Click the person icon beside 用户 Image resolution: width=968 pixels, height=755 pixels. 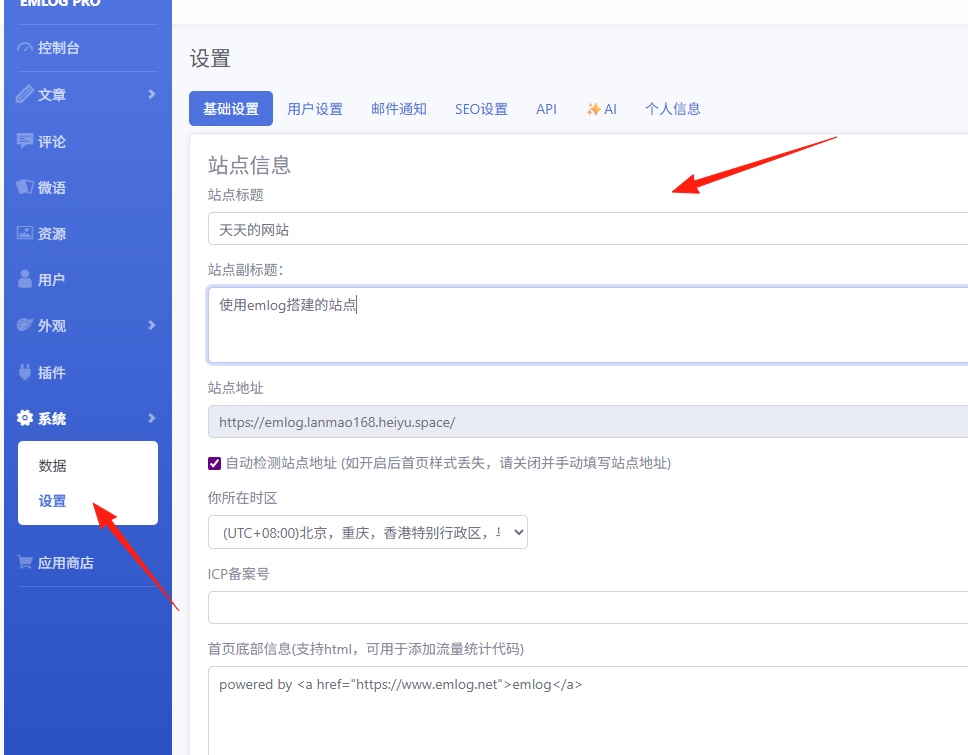click(x=25, y=279)
